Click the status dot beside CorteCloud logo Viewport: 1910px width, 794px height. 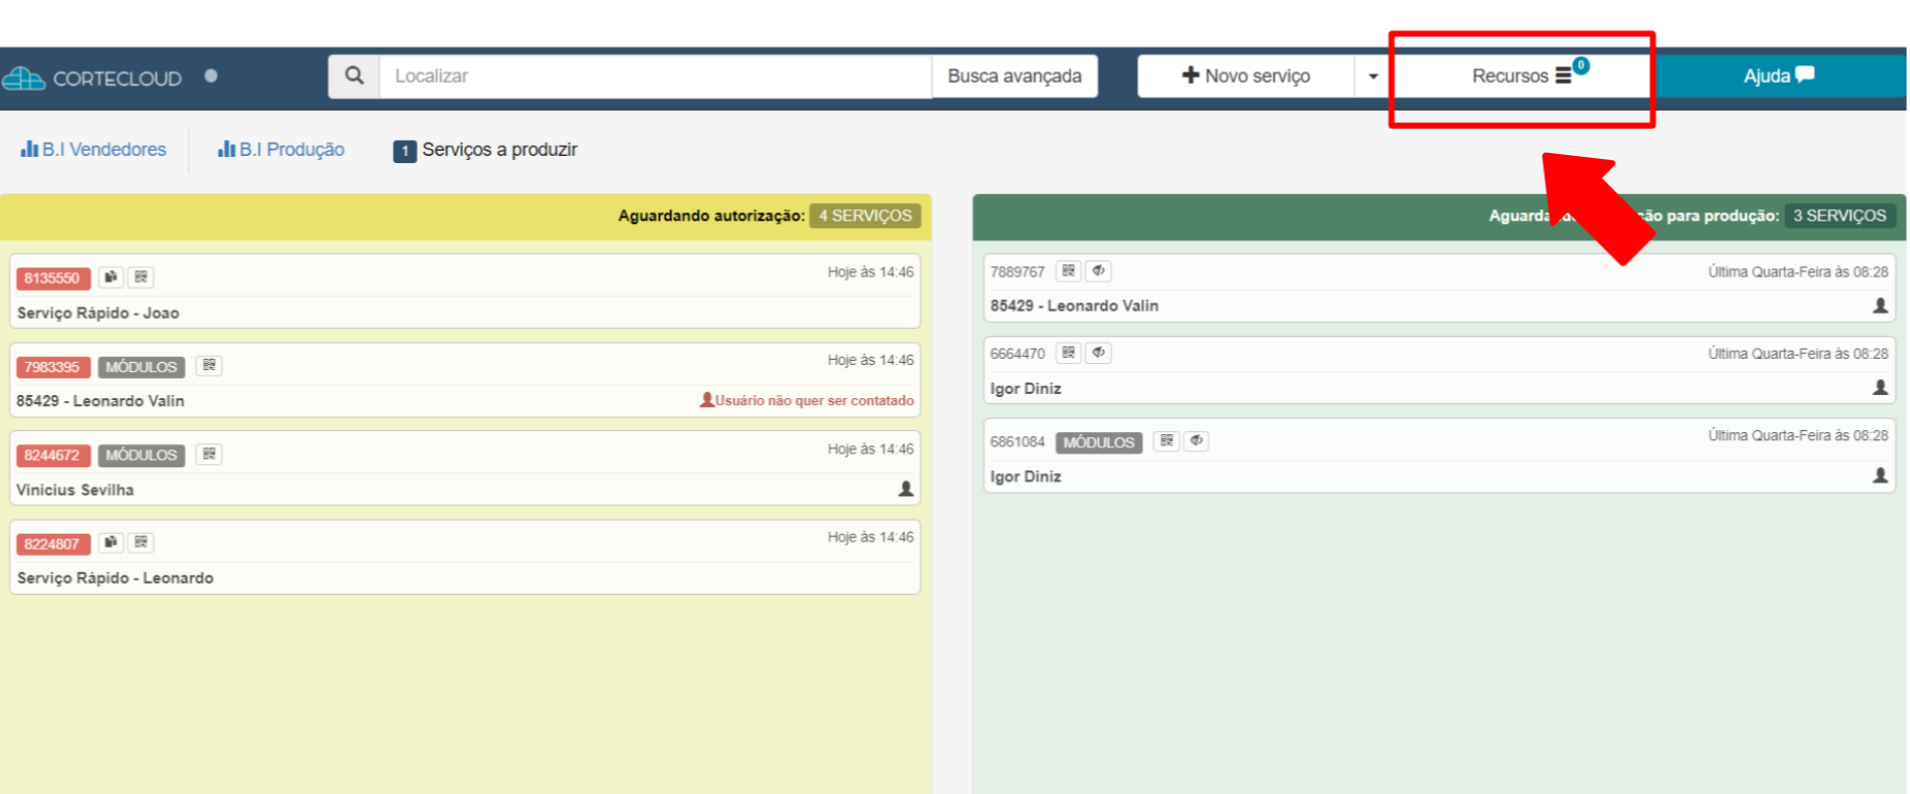click(211, 76)
